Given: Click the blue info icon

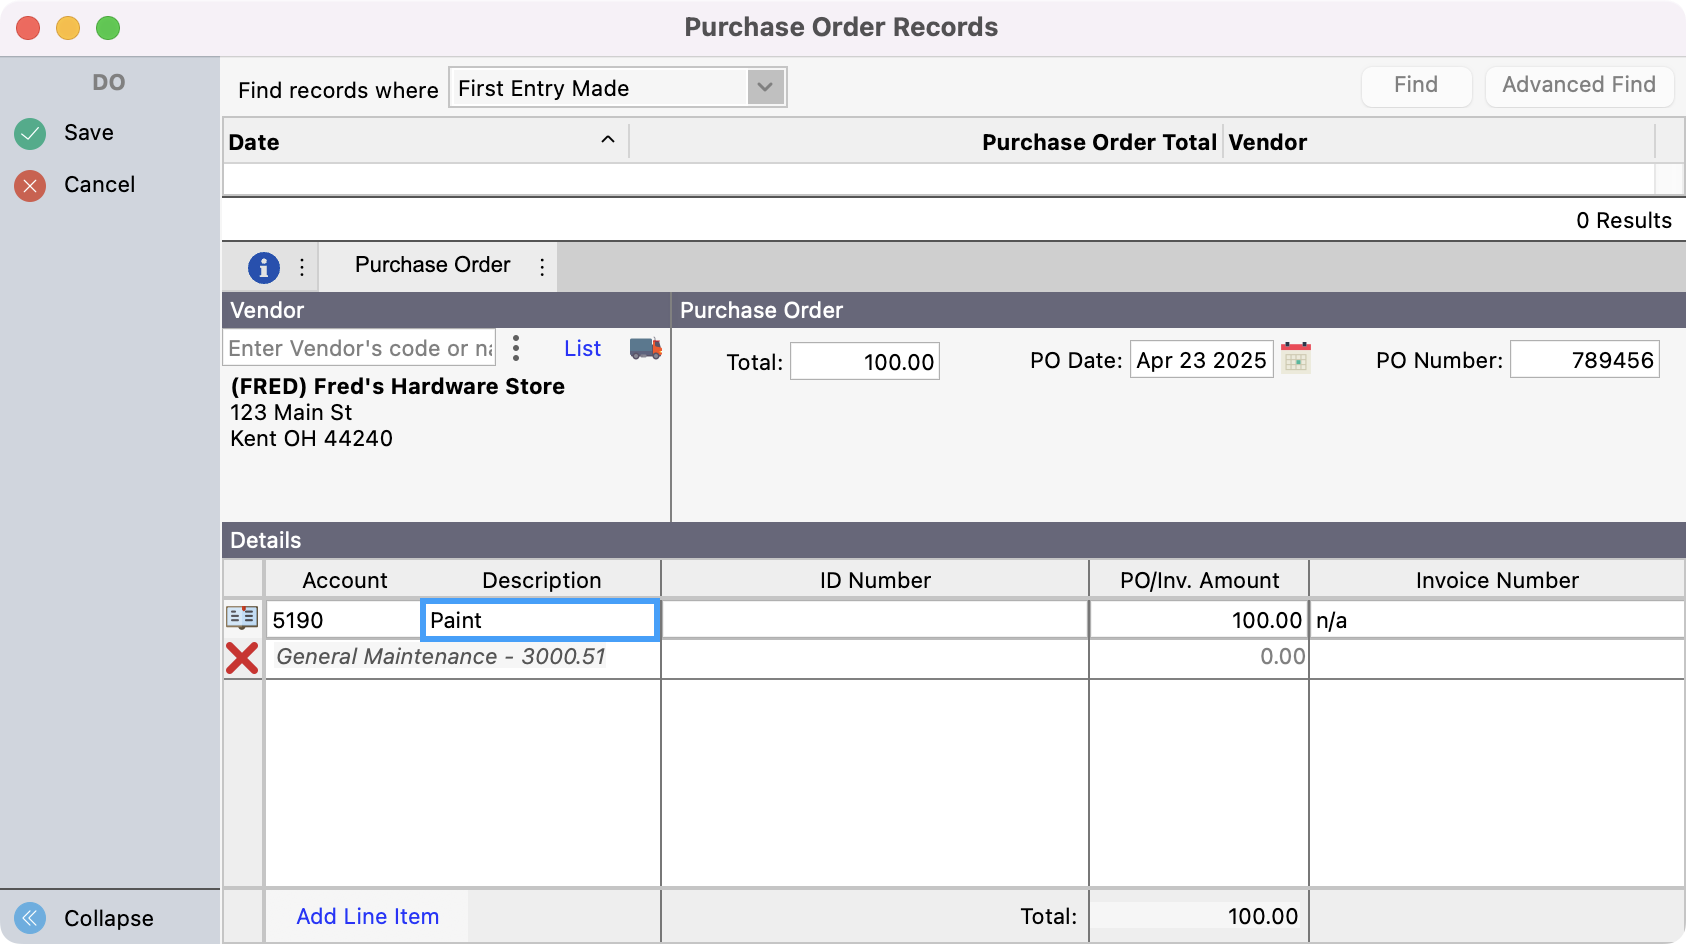Looking at the screenshot, I should click(263, 267).
